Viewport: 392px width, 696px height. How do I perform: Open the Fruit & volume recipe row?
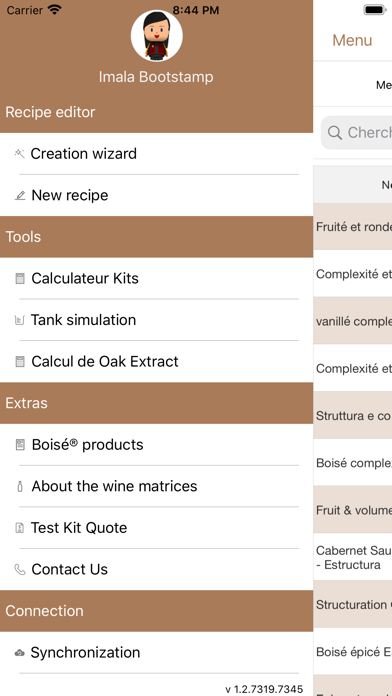coord(353,510)
